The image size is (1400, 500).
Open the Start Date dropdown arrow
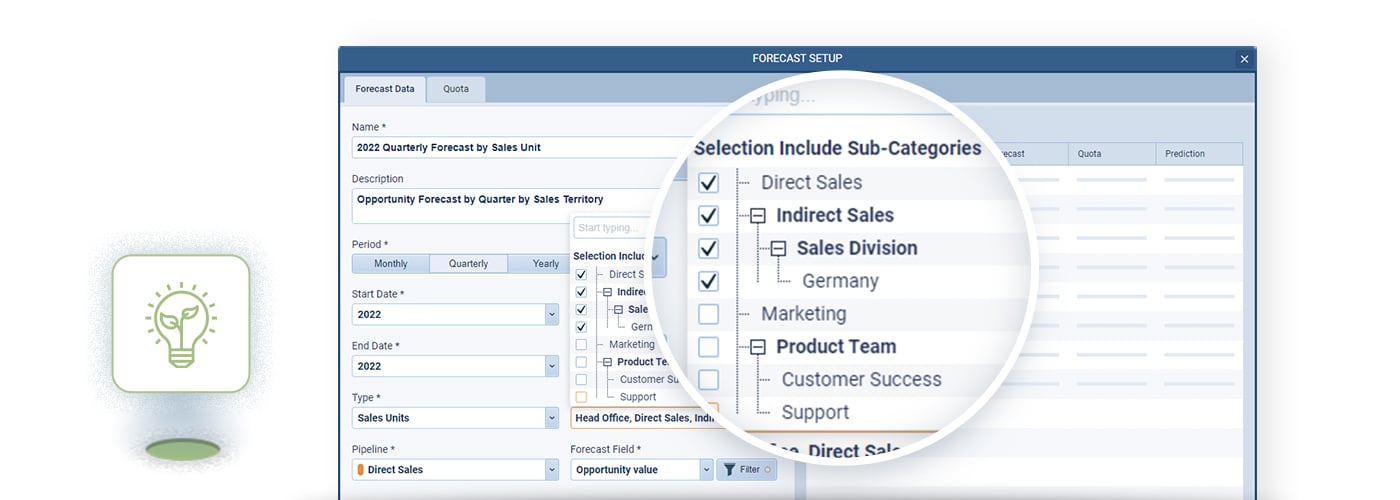[552, 314]
